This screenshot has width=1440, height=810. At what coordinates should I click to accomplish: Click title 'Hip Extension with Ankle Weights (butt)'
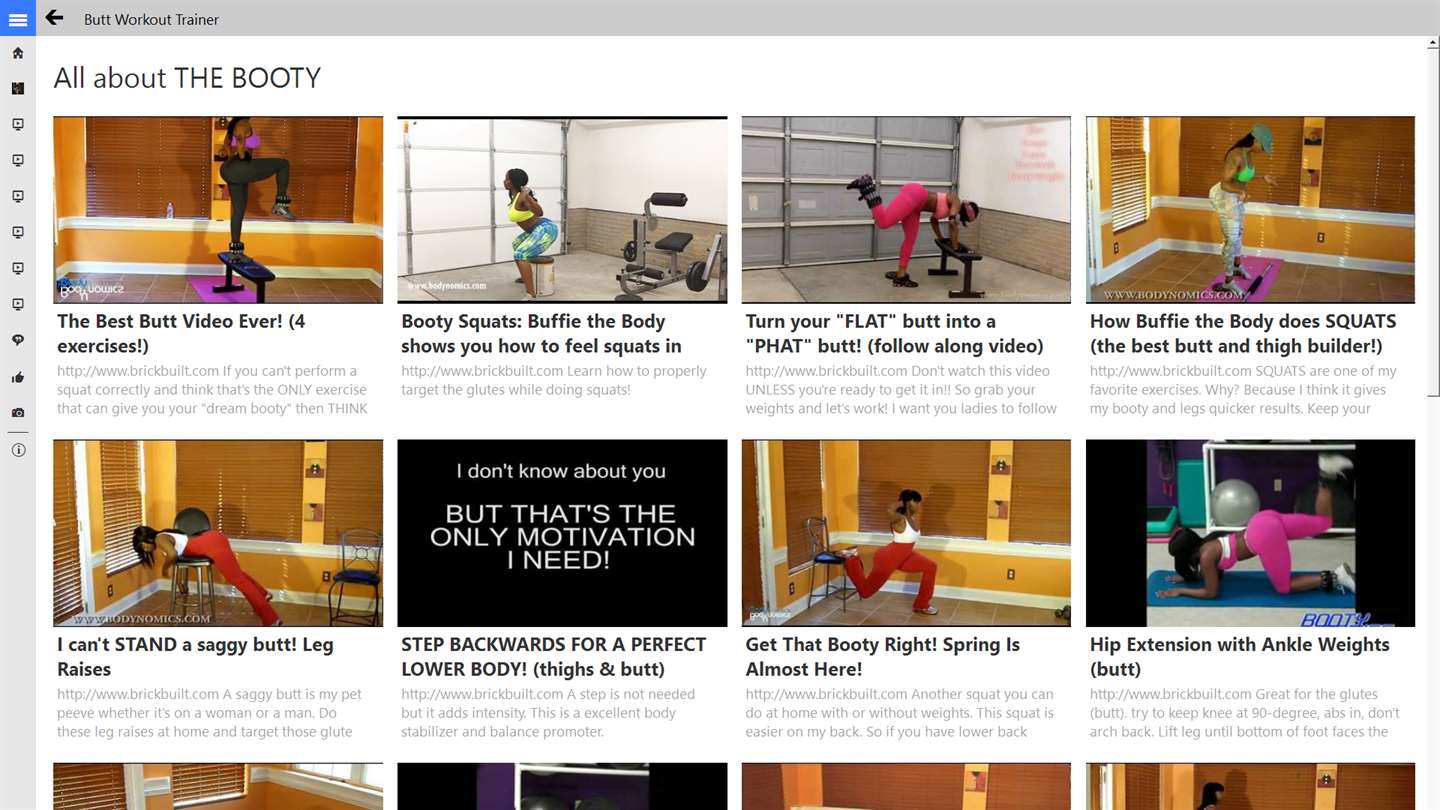pos(1240,657)
